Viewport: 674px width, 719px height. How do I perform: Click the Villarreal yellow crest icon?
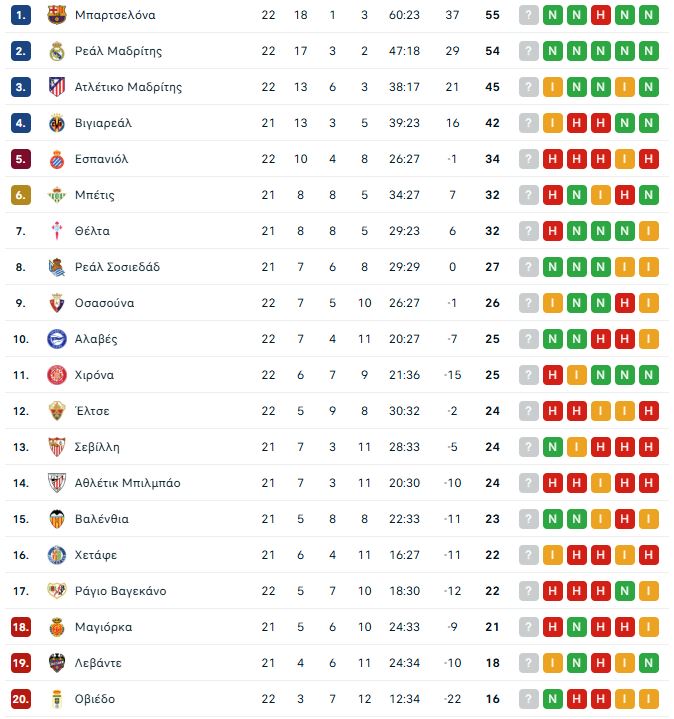point(56,123)
